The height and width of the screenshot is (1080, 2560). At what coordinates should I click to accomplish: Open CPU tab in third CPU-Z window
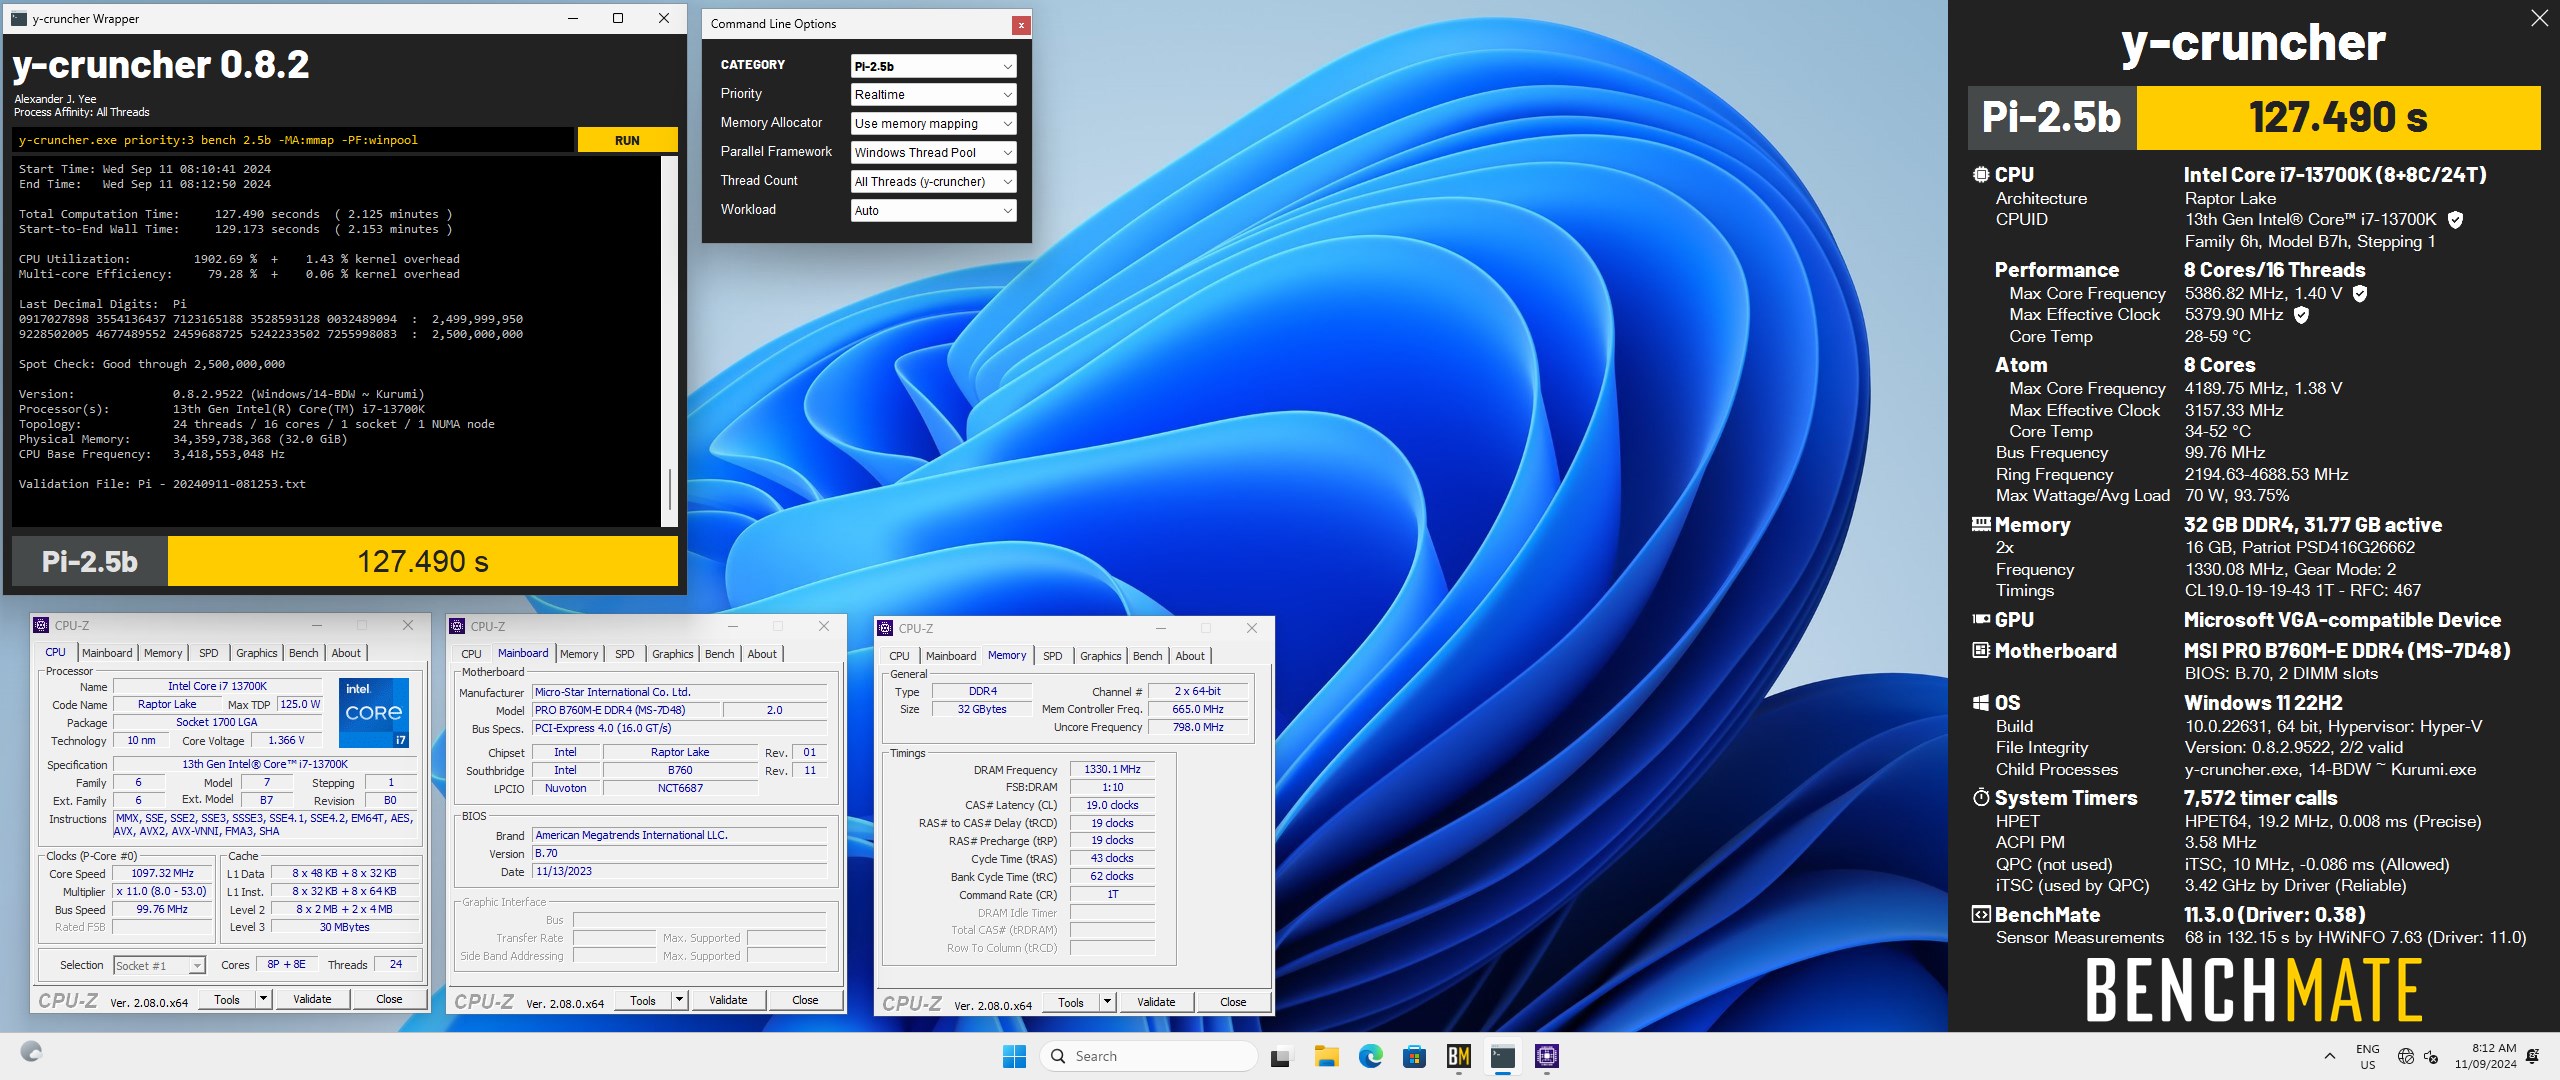point(899,656)
